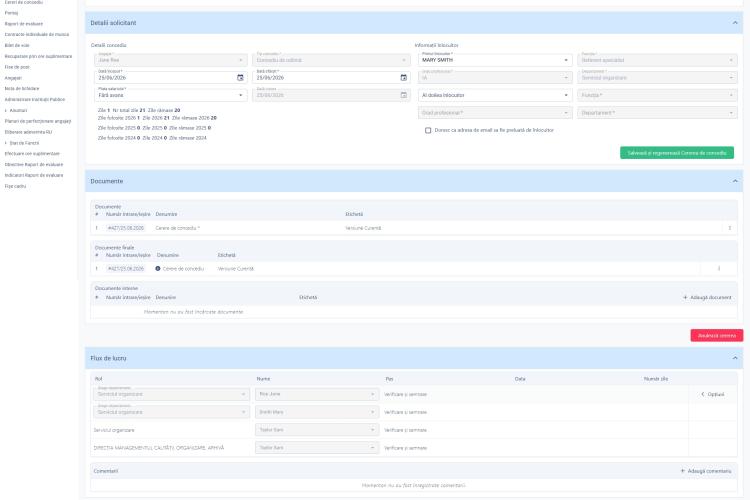750x500 pixels.
Task: Click calendar icon of the disabled return date
Action: pos(404,95)
